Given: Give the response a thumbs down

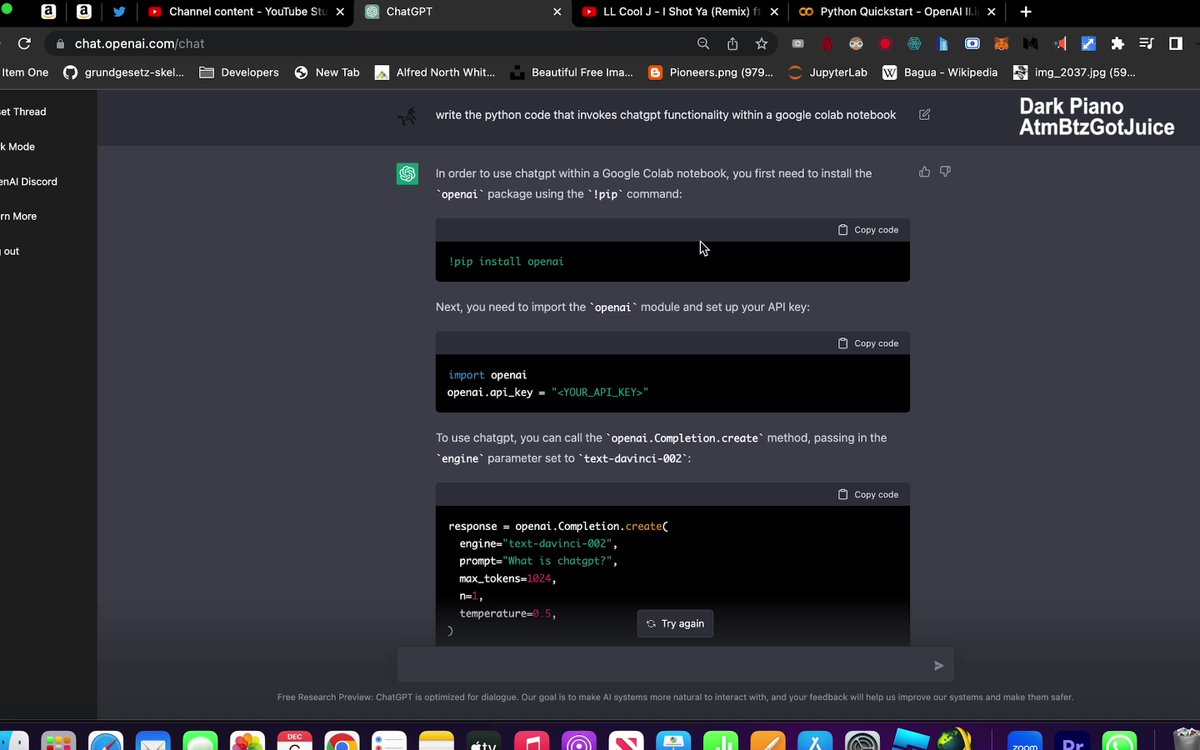Looking at the screenshot, I should 945,172.
